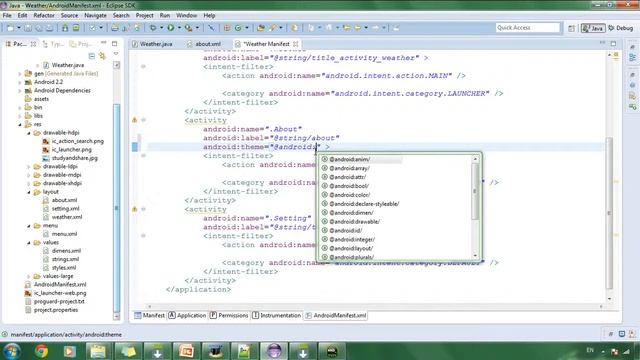Open the File menu
The height and width of the screenshot is (360, 640).
[x=7, y=16]
